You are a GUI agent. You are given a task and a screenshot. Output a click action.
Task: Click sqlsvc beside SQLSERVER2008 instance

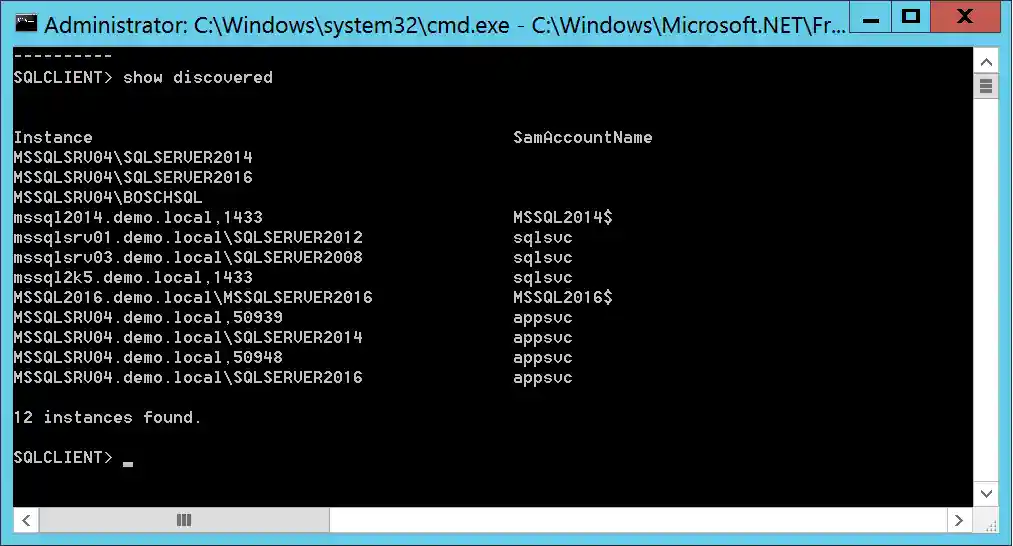pos(543,258)
